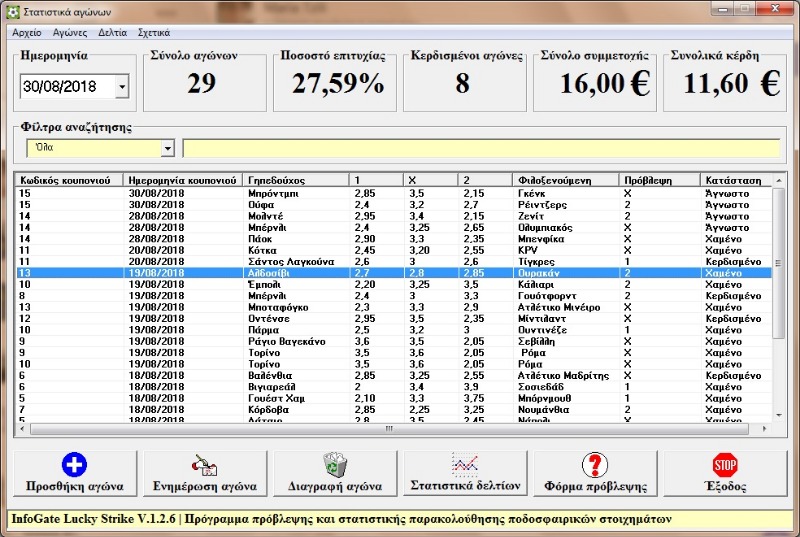Click the table's vertical scrollbar down arrow
Viewport: 800px width, 537px height.
tap(778, 416)
